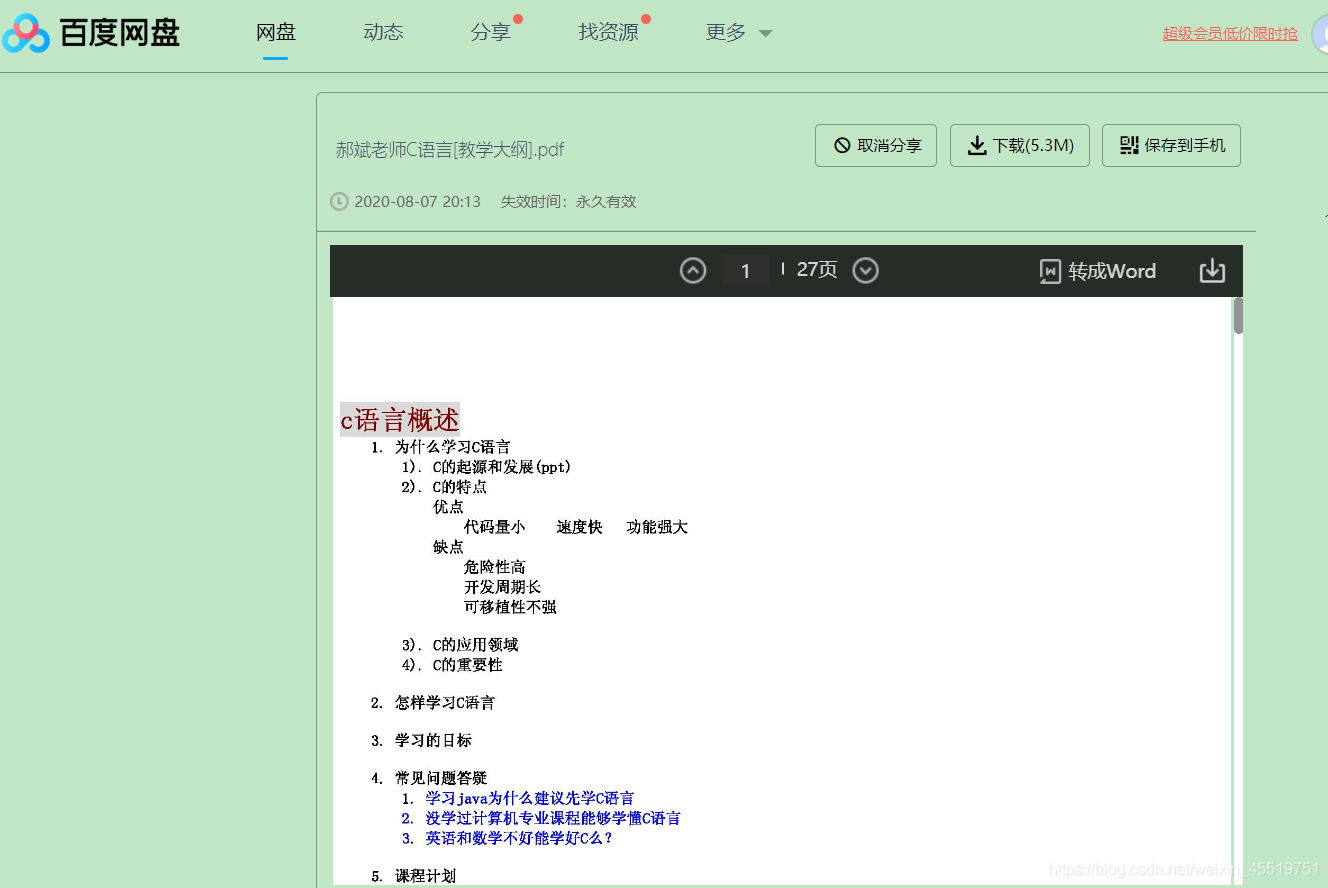Download the file with 下载(5.3M) button
This screenshot has height=888, width=1328.
pos(1020,145)
